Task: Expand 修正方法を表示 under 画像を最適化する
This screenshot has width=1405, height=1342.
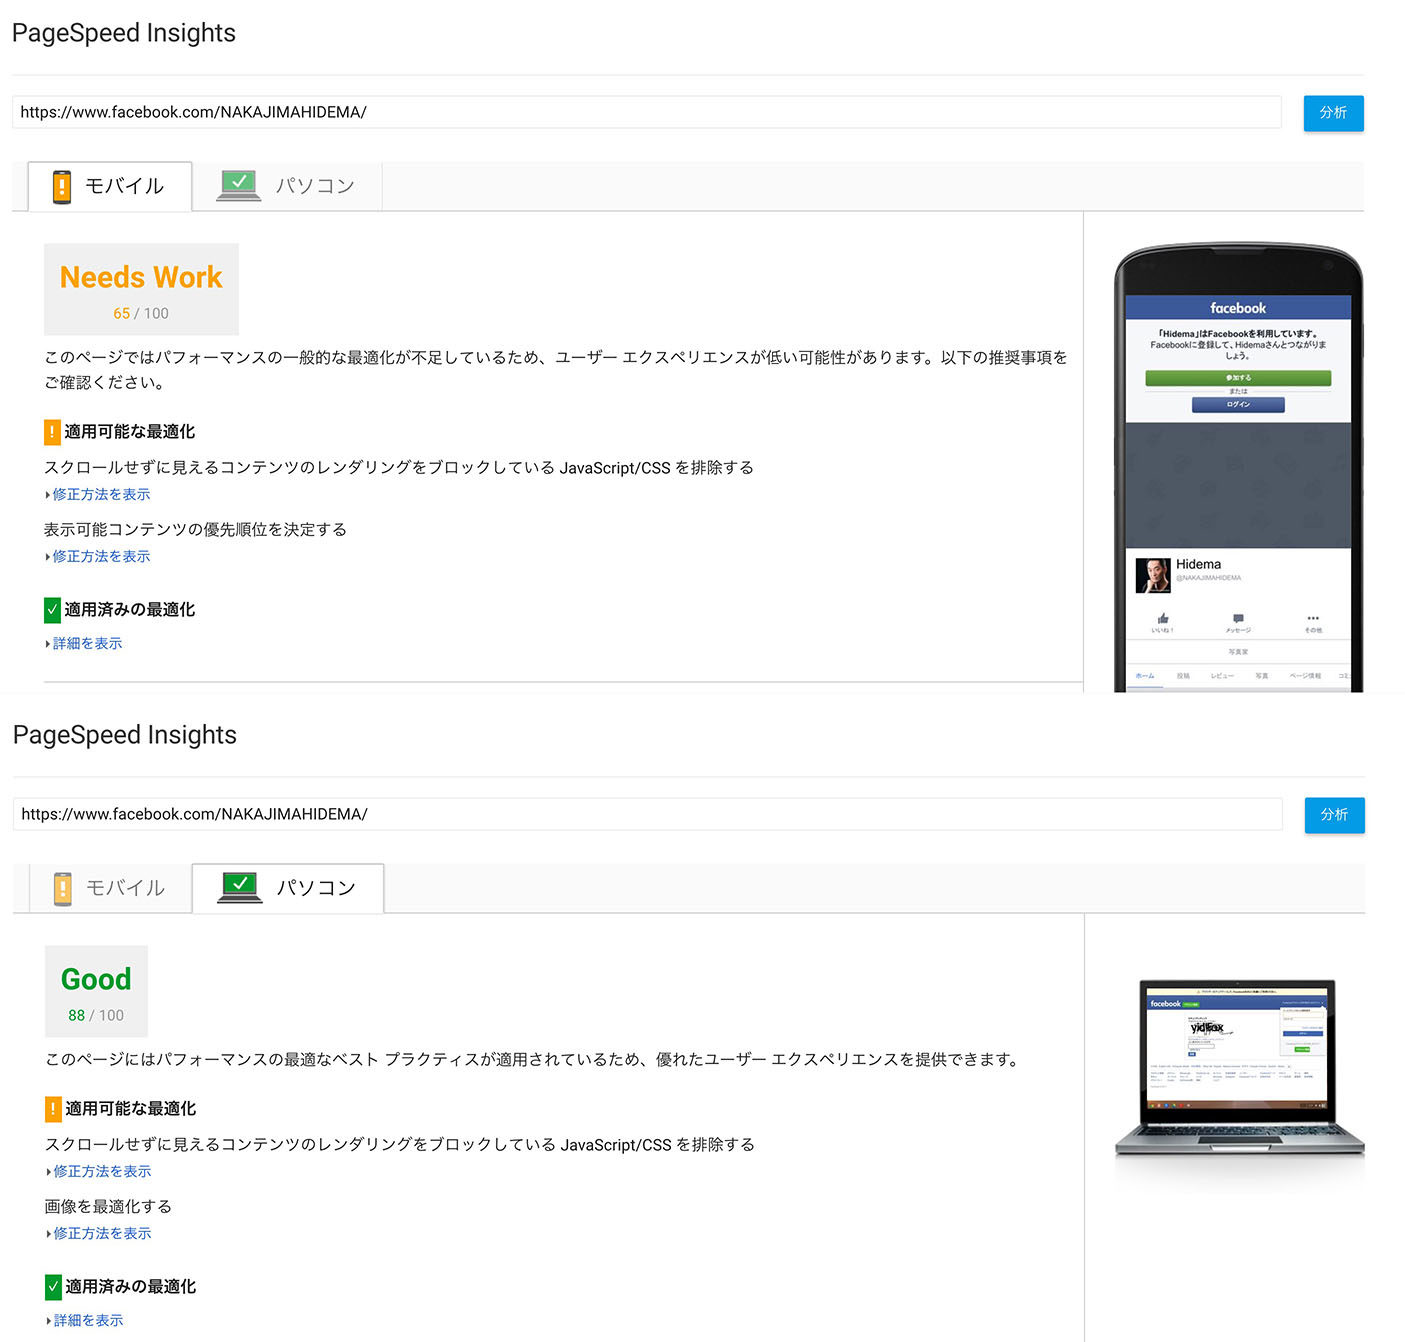Action: pos(102,1234)
